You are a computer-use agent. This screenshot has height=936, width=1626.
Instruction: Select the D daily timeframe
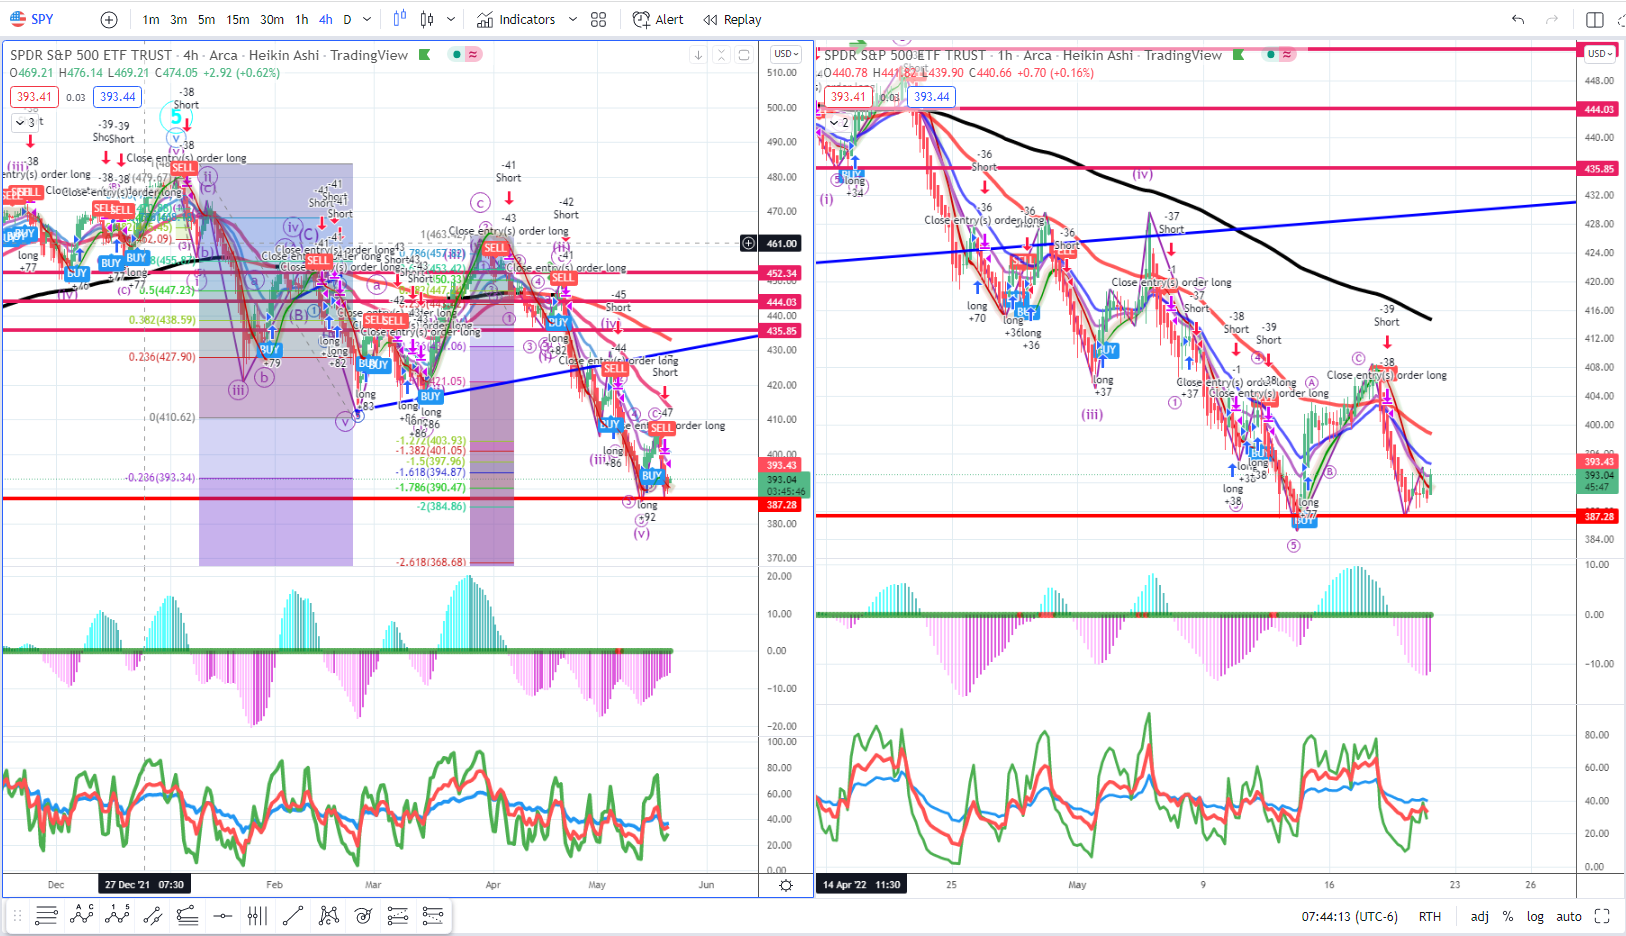pos(347,20)
